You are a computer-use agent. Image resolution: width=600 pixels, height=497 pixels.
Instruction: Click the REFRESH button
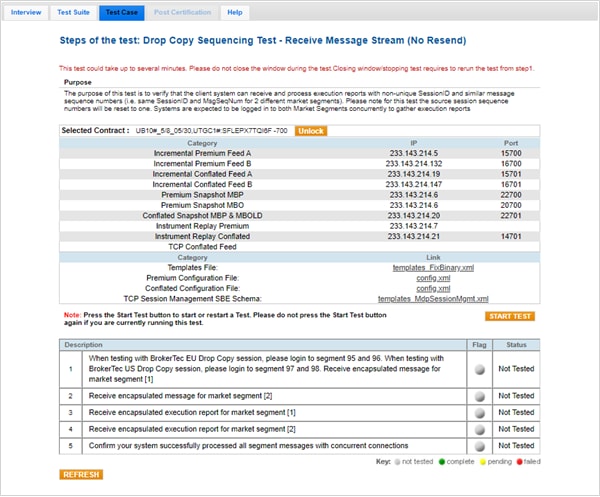pyautogui.click(x=80, y=474)
